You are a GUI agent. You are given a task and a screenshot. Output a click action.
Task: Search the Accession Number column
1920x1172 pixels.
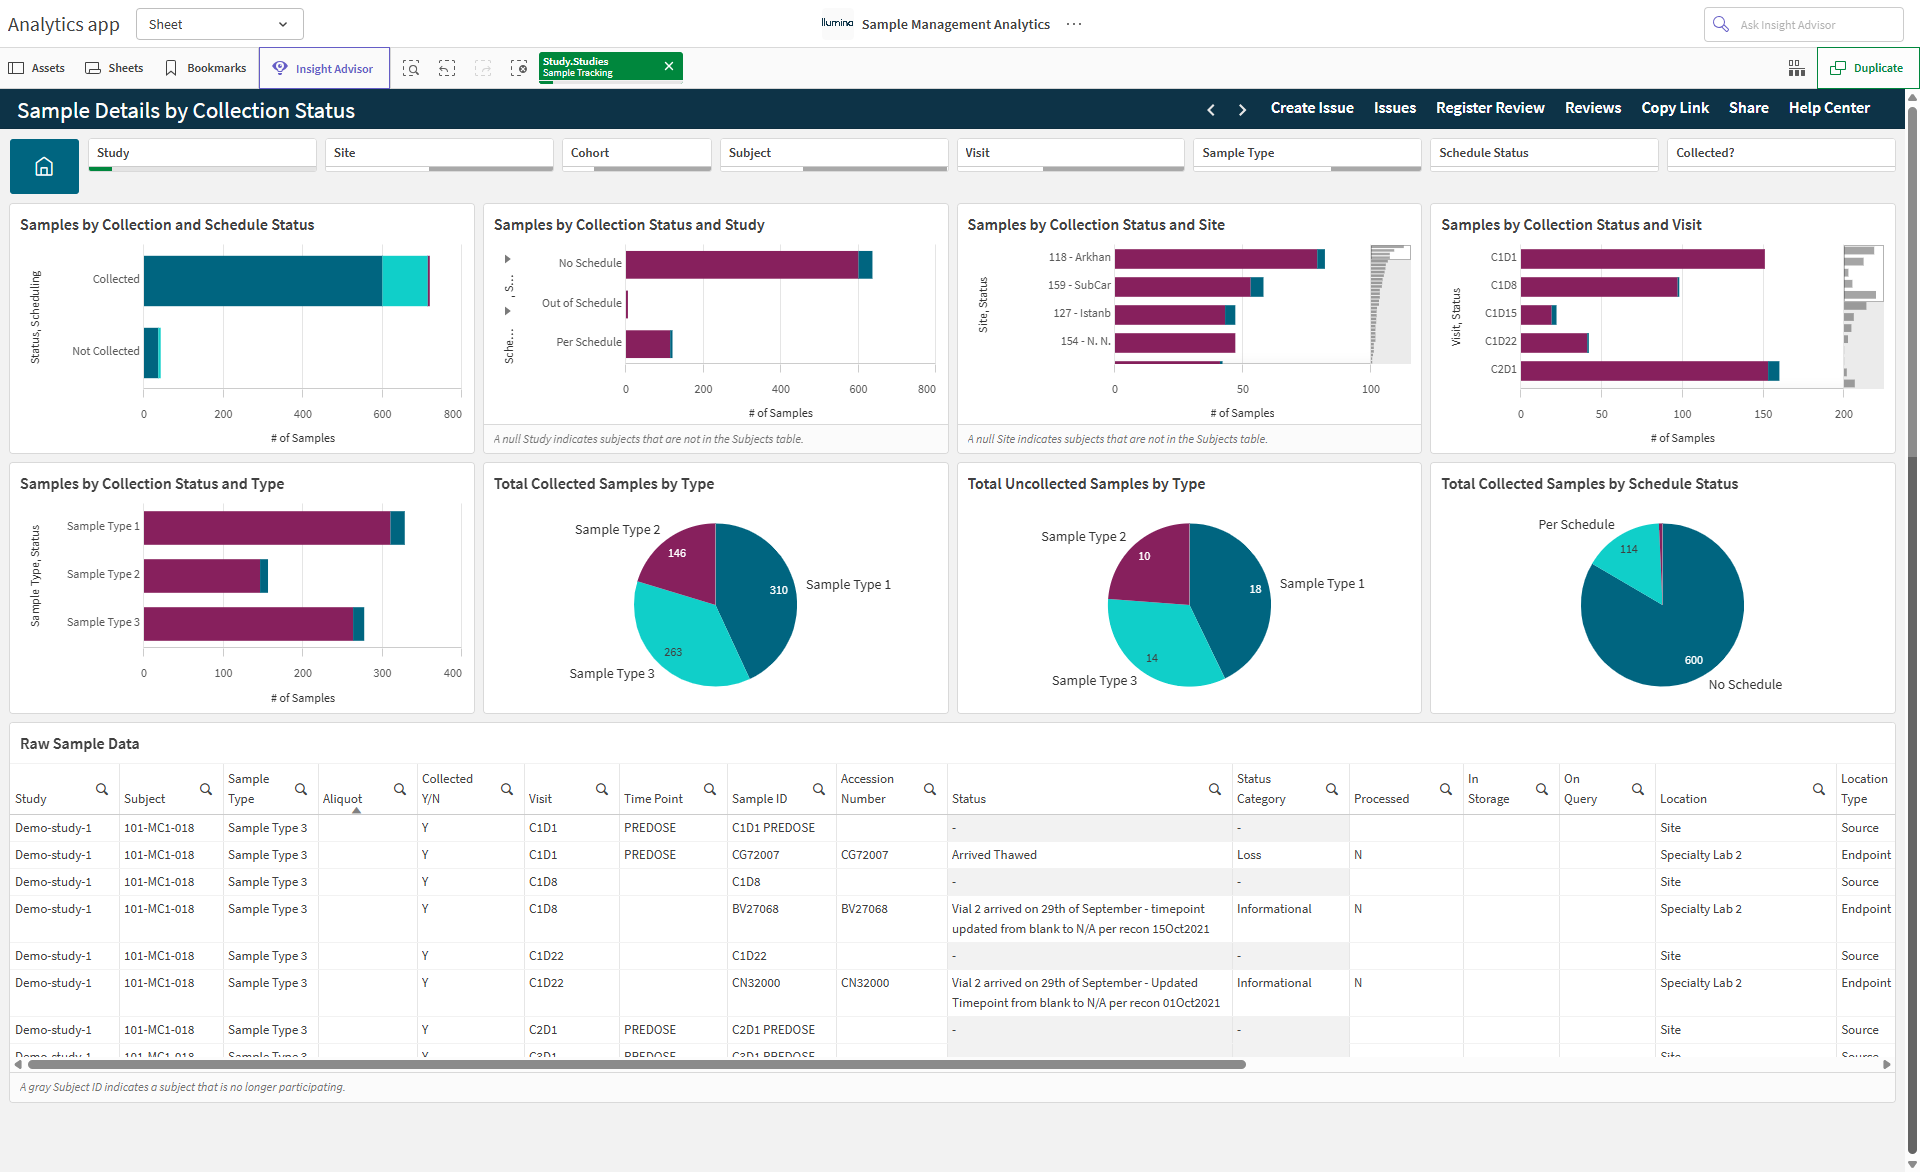point(930,789)
